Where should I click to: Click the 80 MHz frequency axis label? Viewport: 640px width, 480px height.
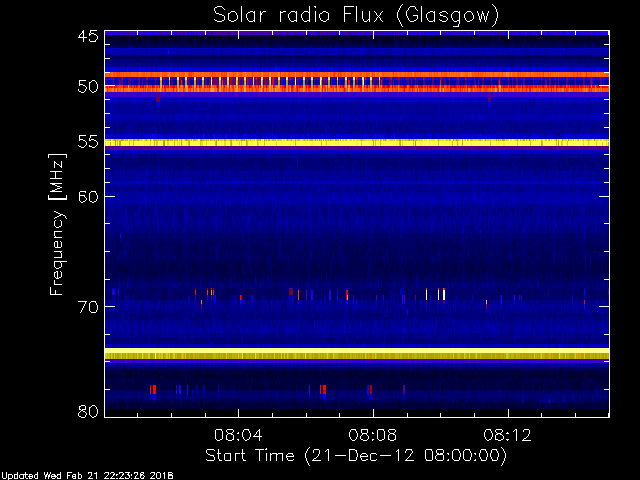click(x=88, y=411)
